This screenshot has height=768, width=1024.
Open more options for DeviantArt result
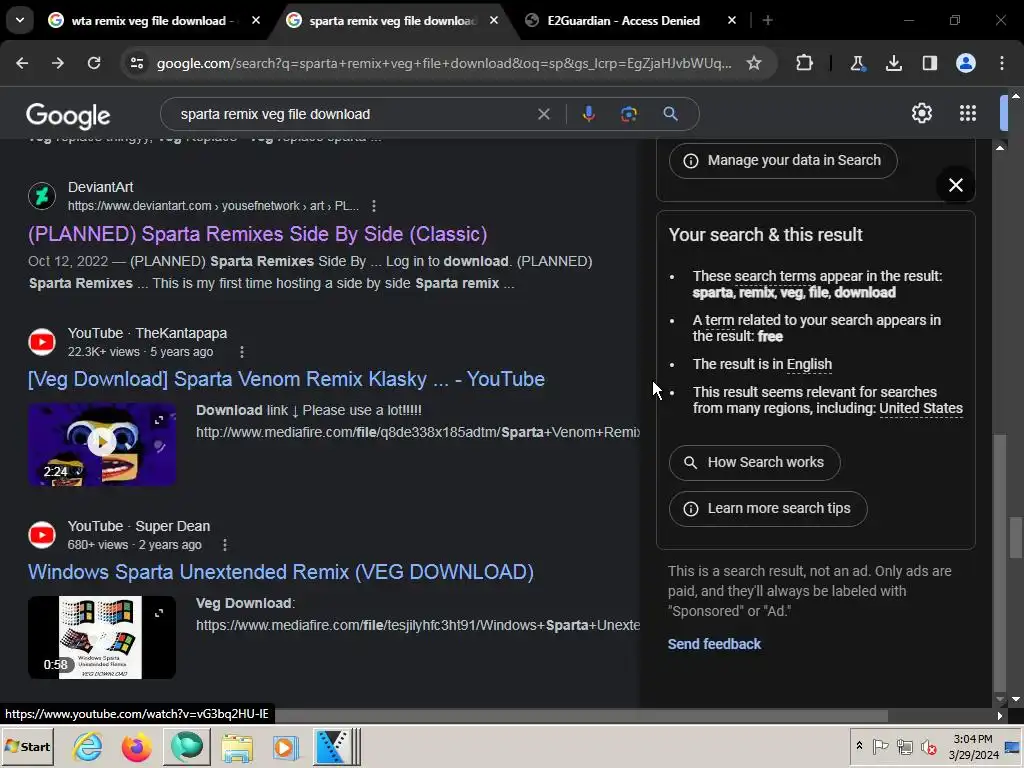pyautogui.click(x=374, y=206)
